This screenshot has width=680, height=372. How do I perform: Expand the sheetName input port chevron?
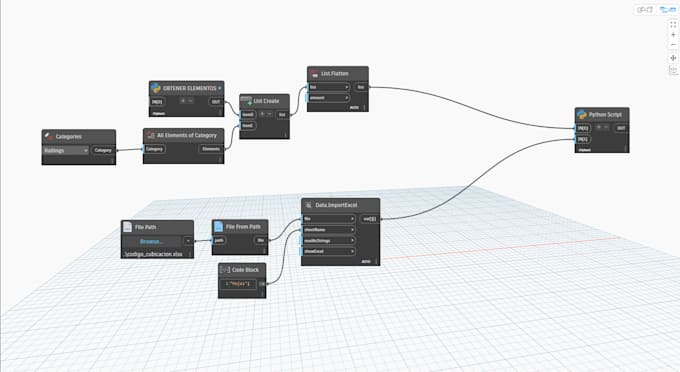(352, 230)
